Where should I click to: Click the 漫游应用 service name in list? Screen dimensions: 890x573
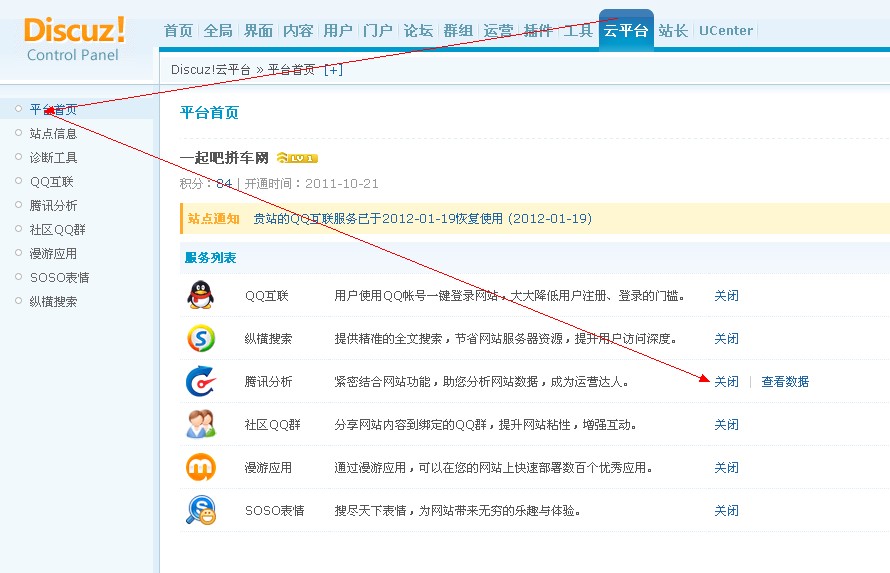point(268,467)
